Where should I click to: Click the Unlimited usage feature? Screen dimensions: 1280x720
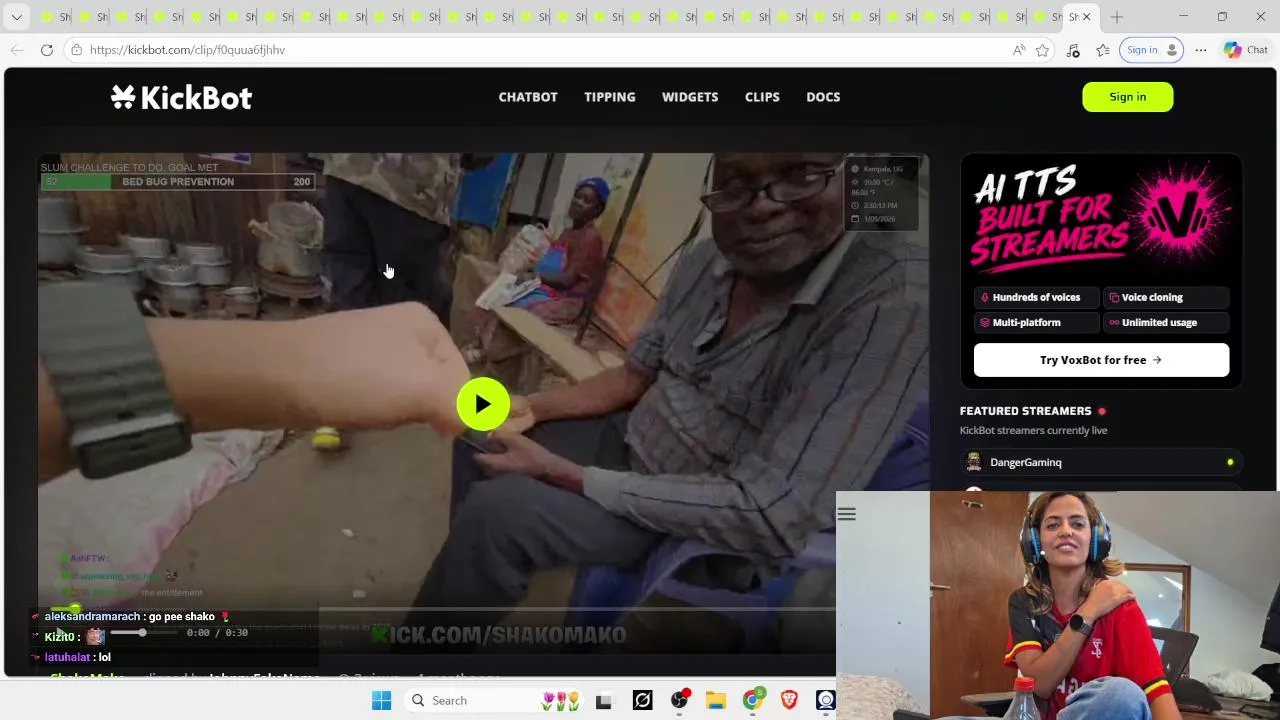1166,322
